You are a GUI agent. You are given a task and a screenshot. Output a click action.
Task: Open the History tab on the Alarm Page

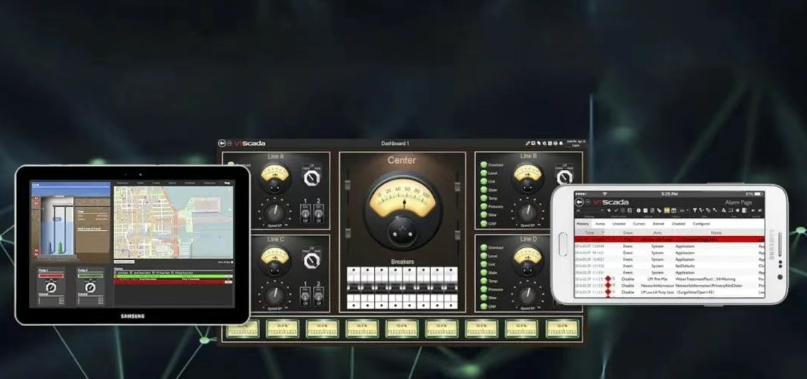click(583, 223)
